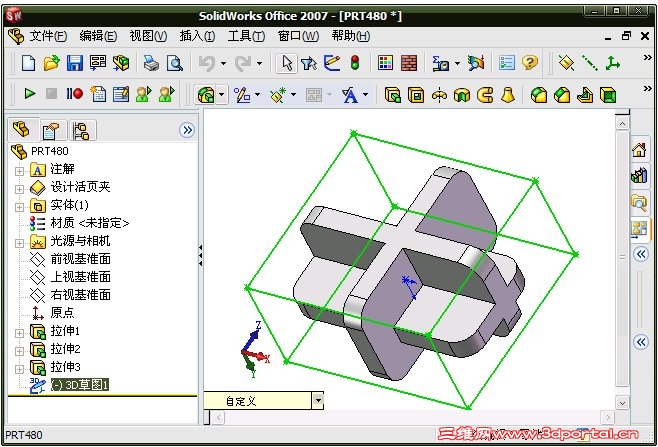Click the New document icon

point(29,63)
